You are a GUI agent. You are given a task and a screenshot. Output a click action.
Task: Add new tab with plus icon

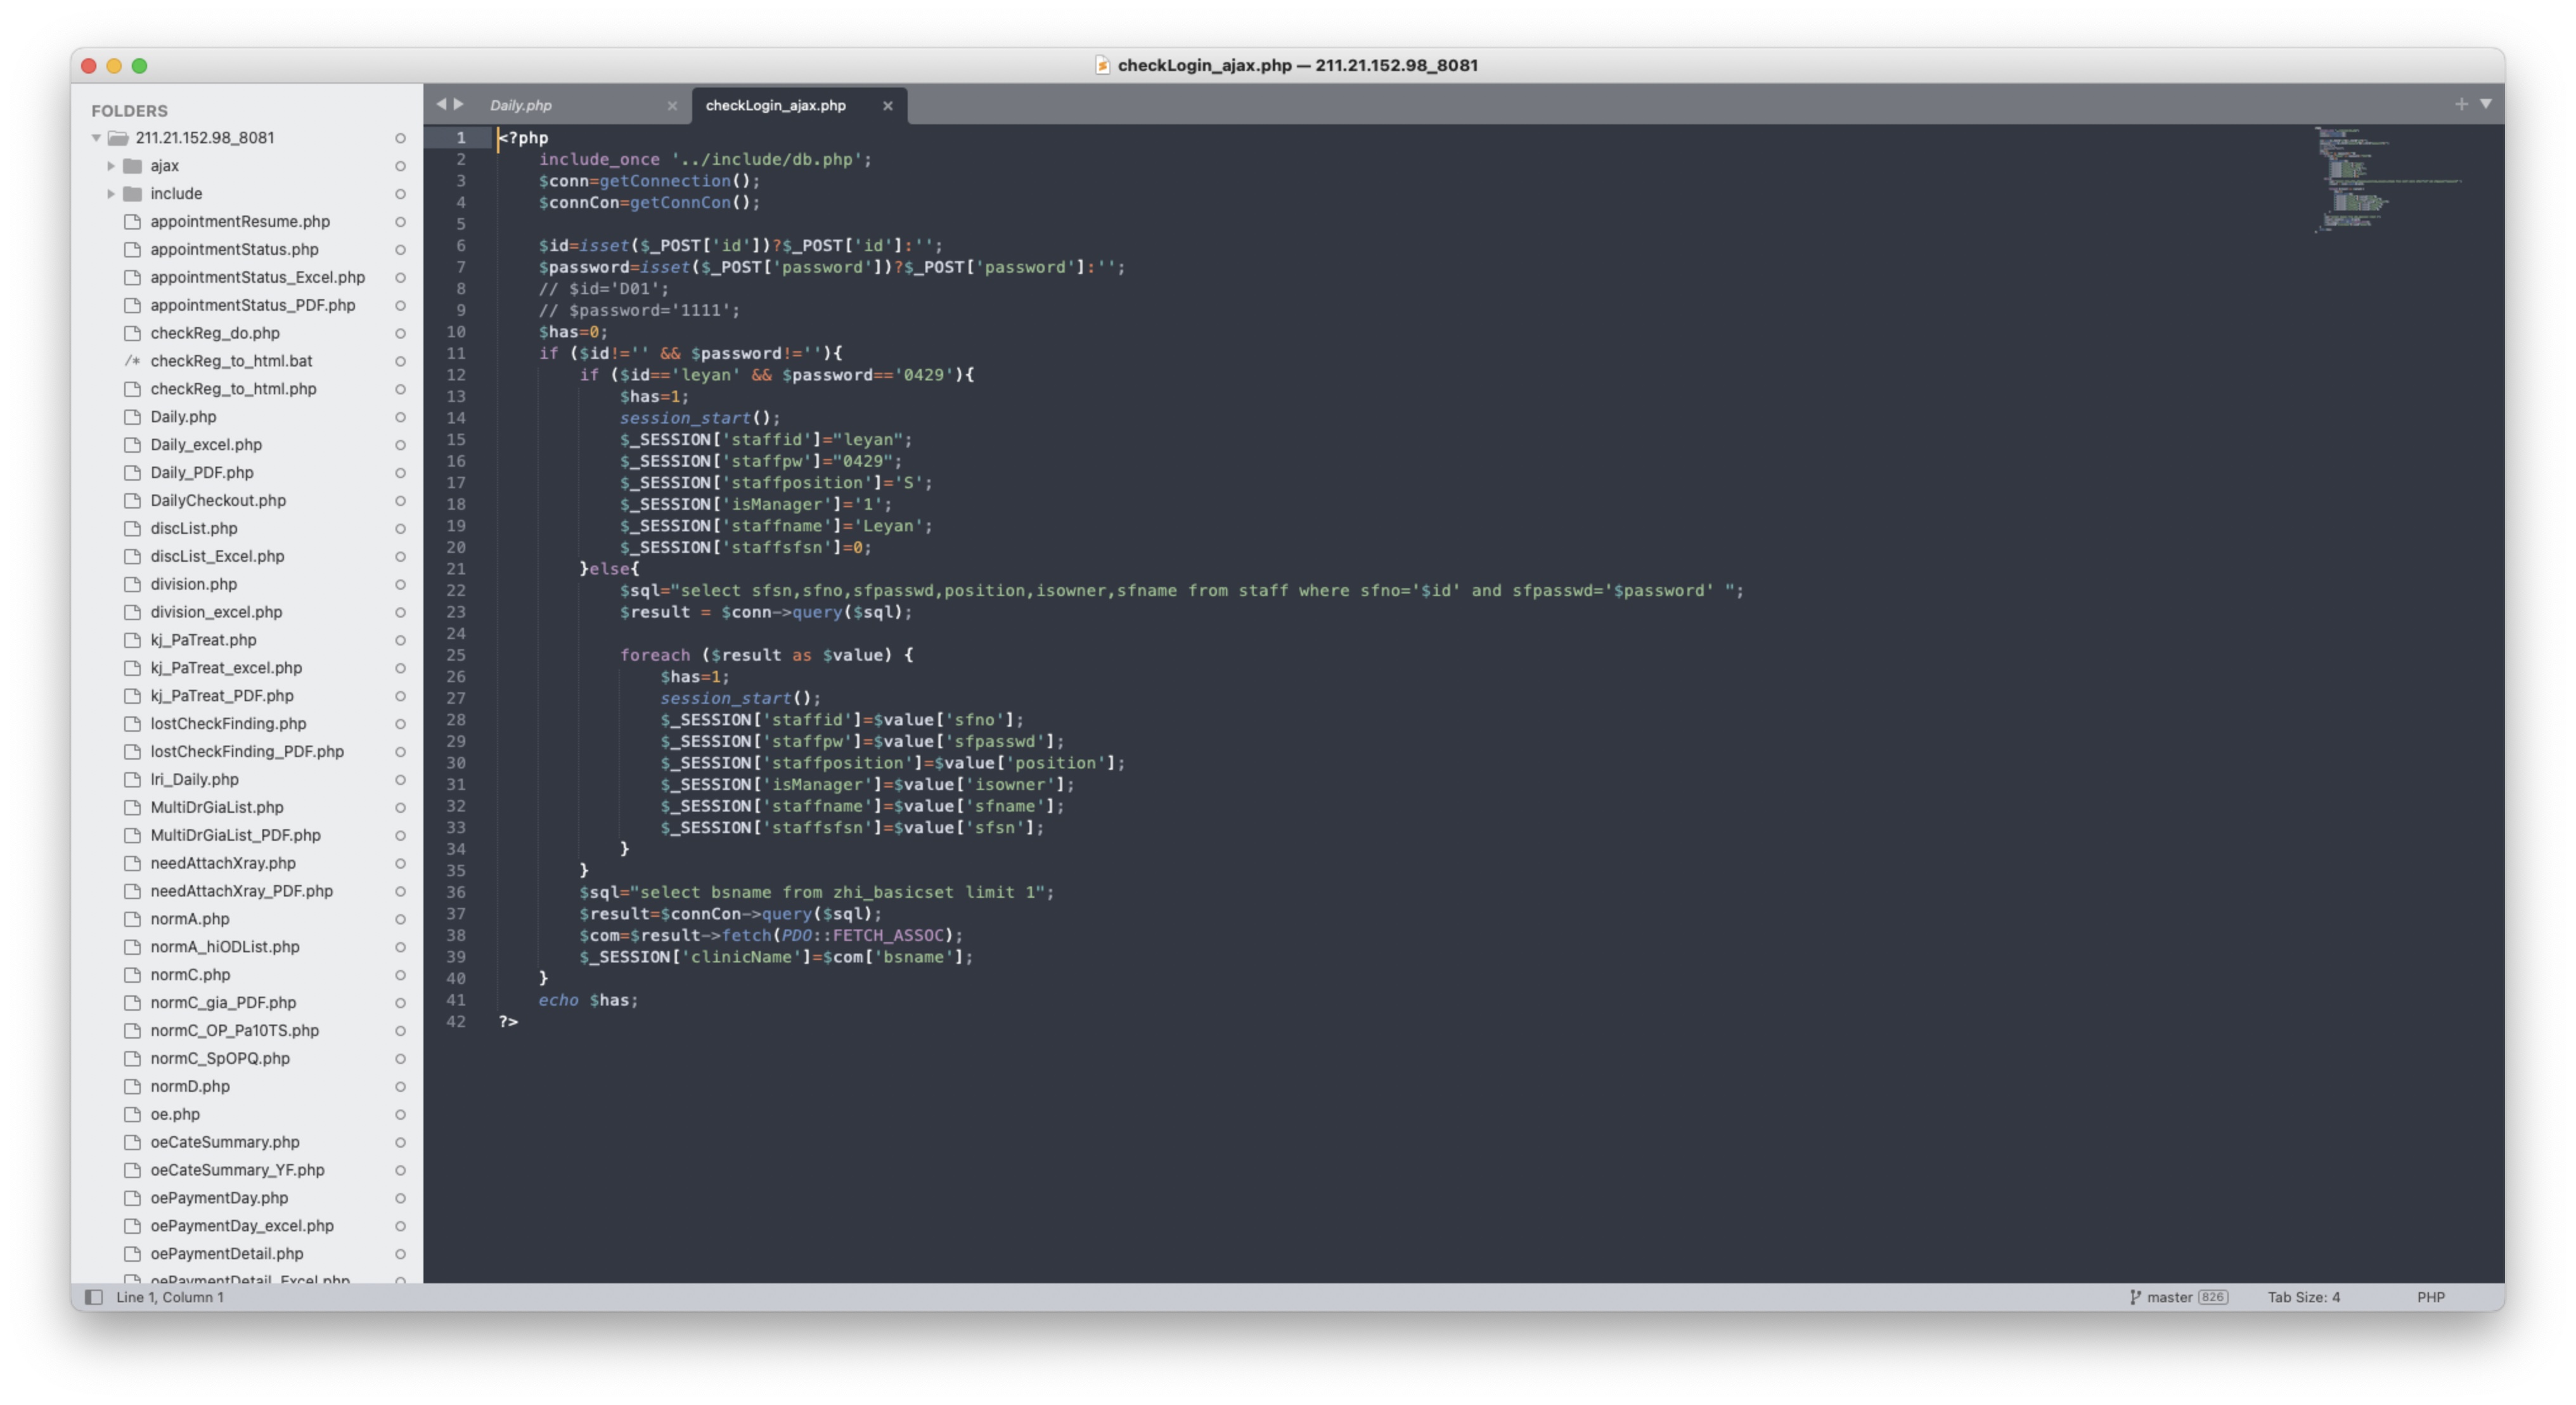[x=2461, y=104]
